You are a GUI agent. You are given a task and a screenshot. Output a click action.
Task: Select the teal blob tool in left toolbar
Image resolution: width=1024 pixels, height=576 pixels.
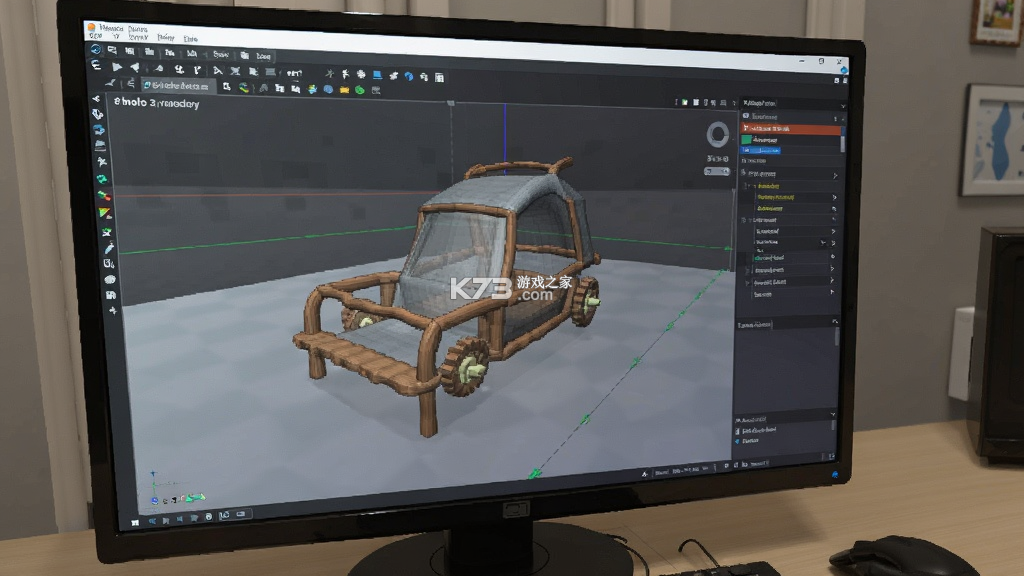102,178
